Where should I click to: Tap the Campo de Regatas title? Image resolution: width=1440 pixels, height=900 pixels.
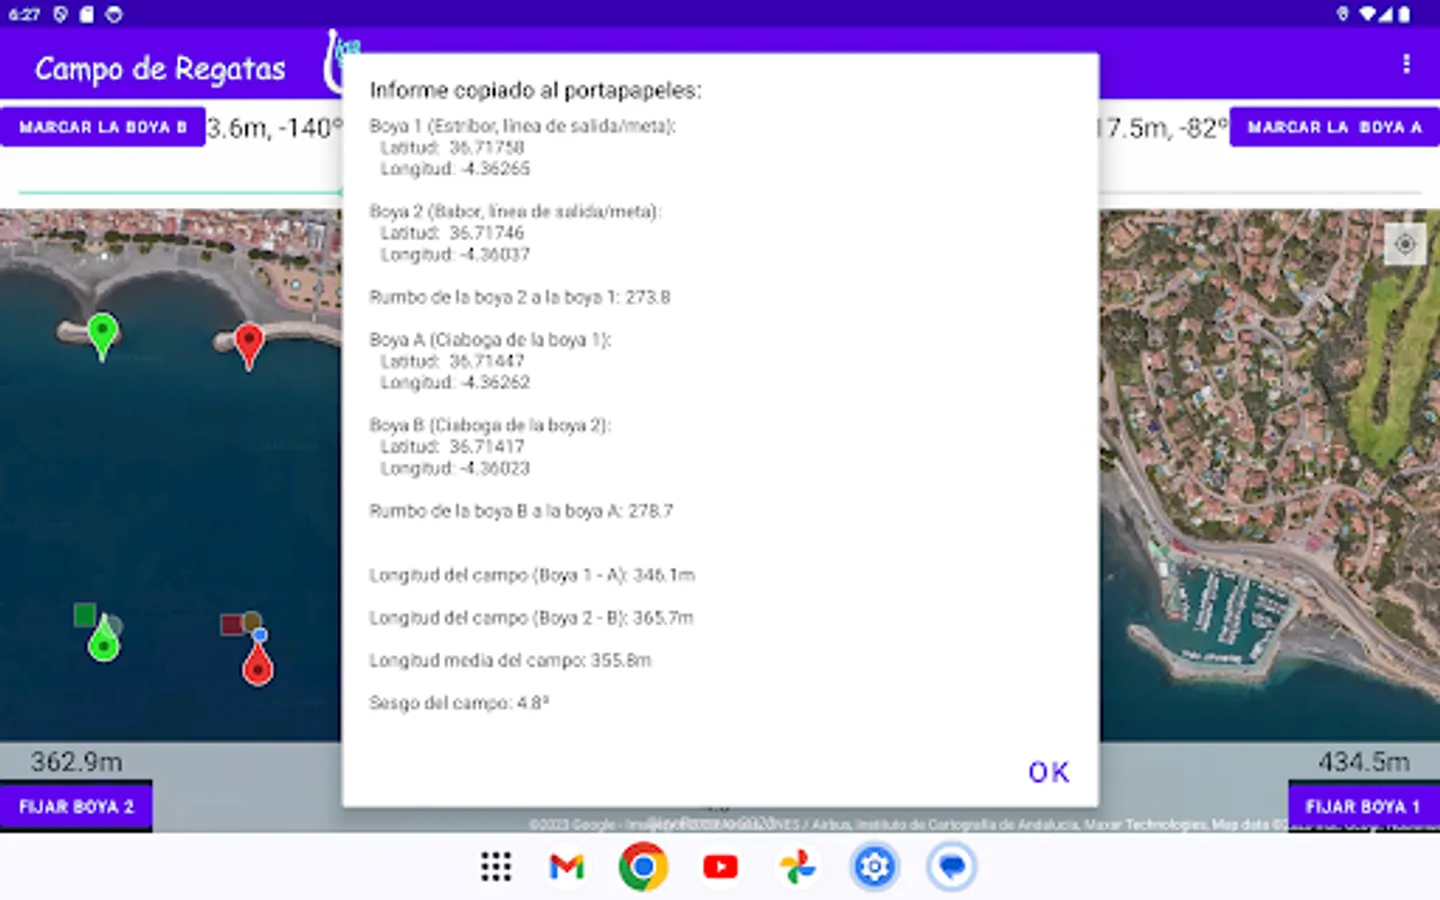click(160, 68)
